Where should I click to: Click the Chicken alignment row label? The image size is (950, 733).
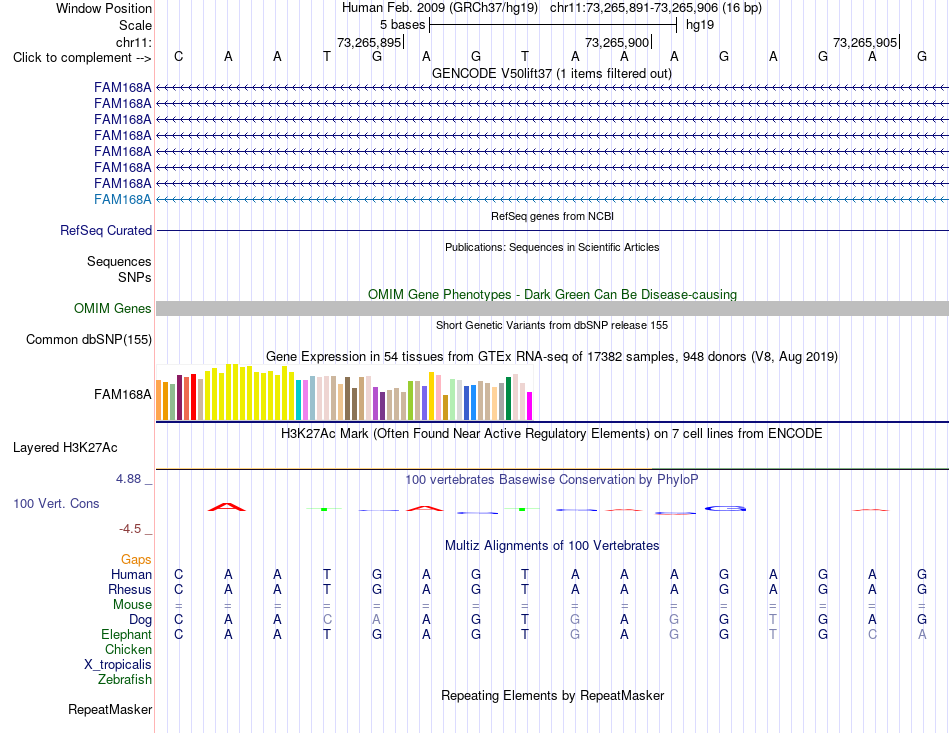click(x=128, y=649)
